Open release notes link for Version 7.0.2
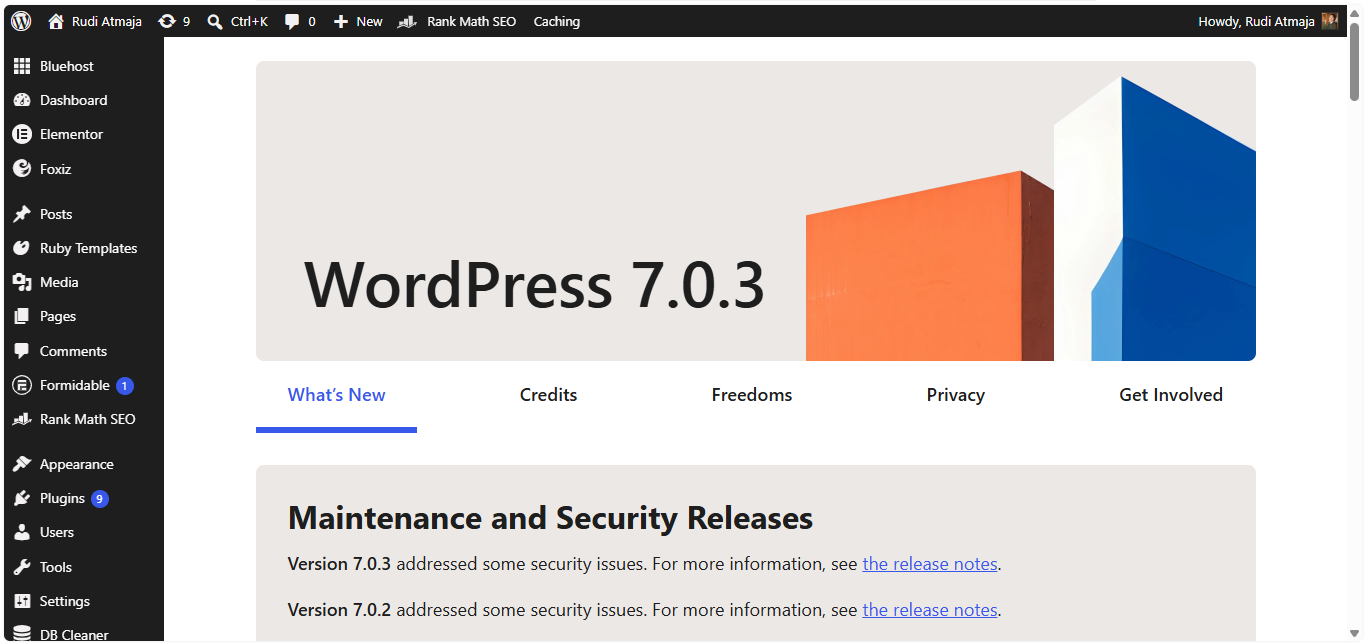Image resolution: width=1365 pixels, height=643 pixels. click(x=930, y=610)
